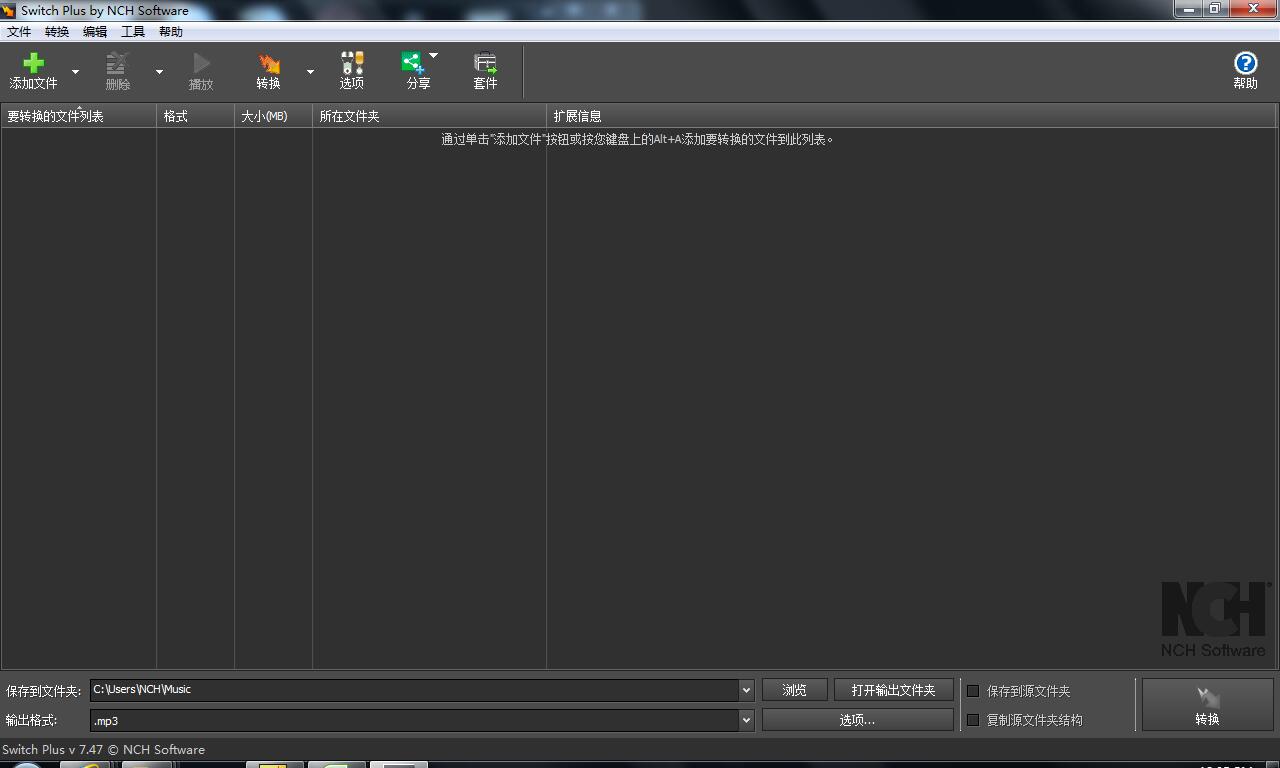
Task: Open the 添加文件 dropdown arrow
Action: [75, 72]
